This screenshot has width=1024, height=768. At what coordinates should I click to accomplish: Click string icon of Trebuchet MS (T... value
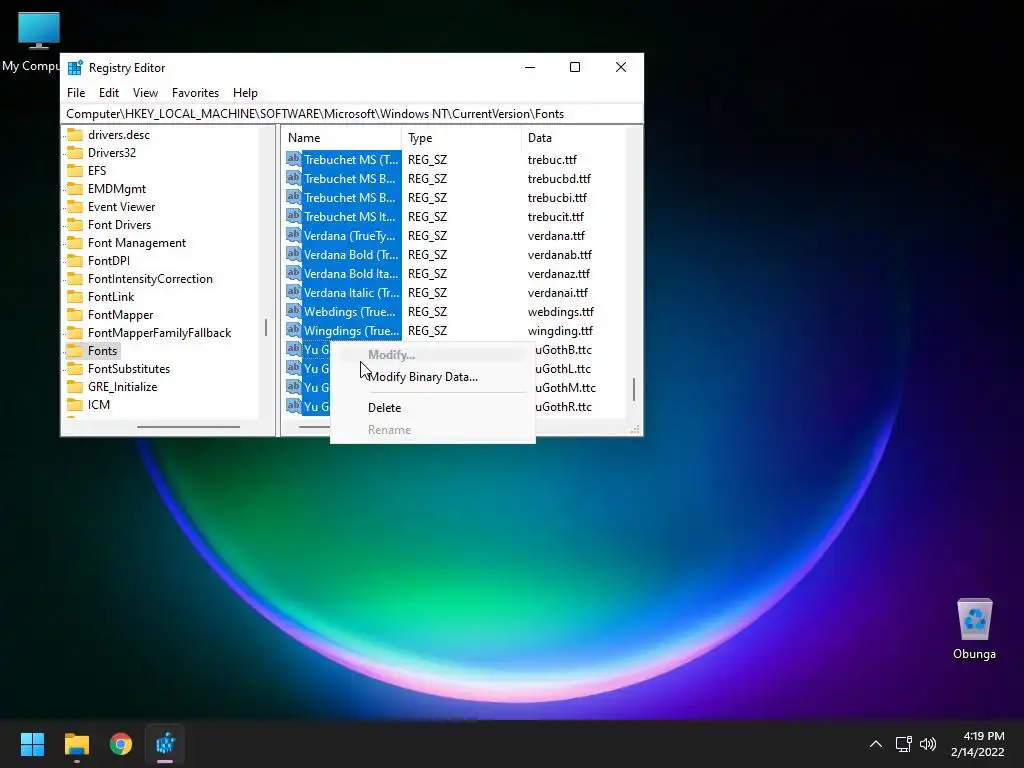tap(293, 159)
